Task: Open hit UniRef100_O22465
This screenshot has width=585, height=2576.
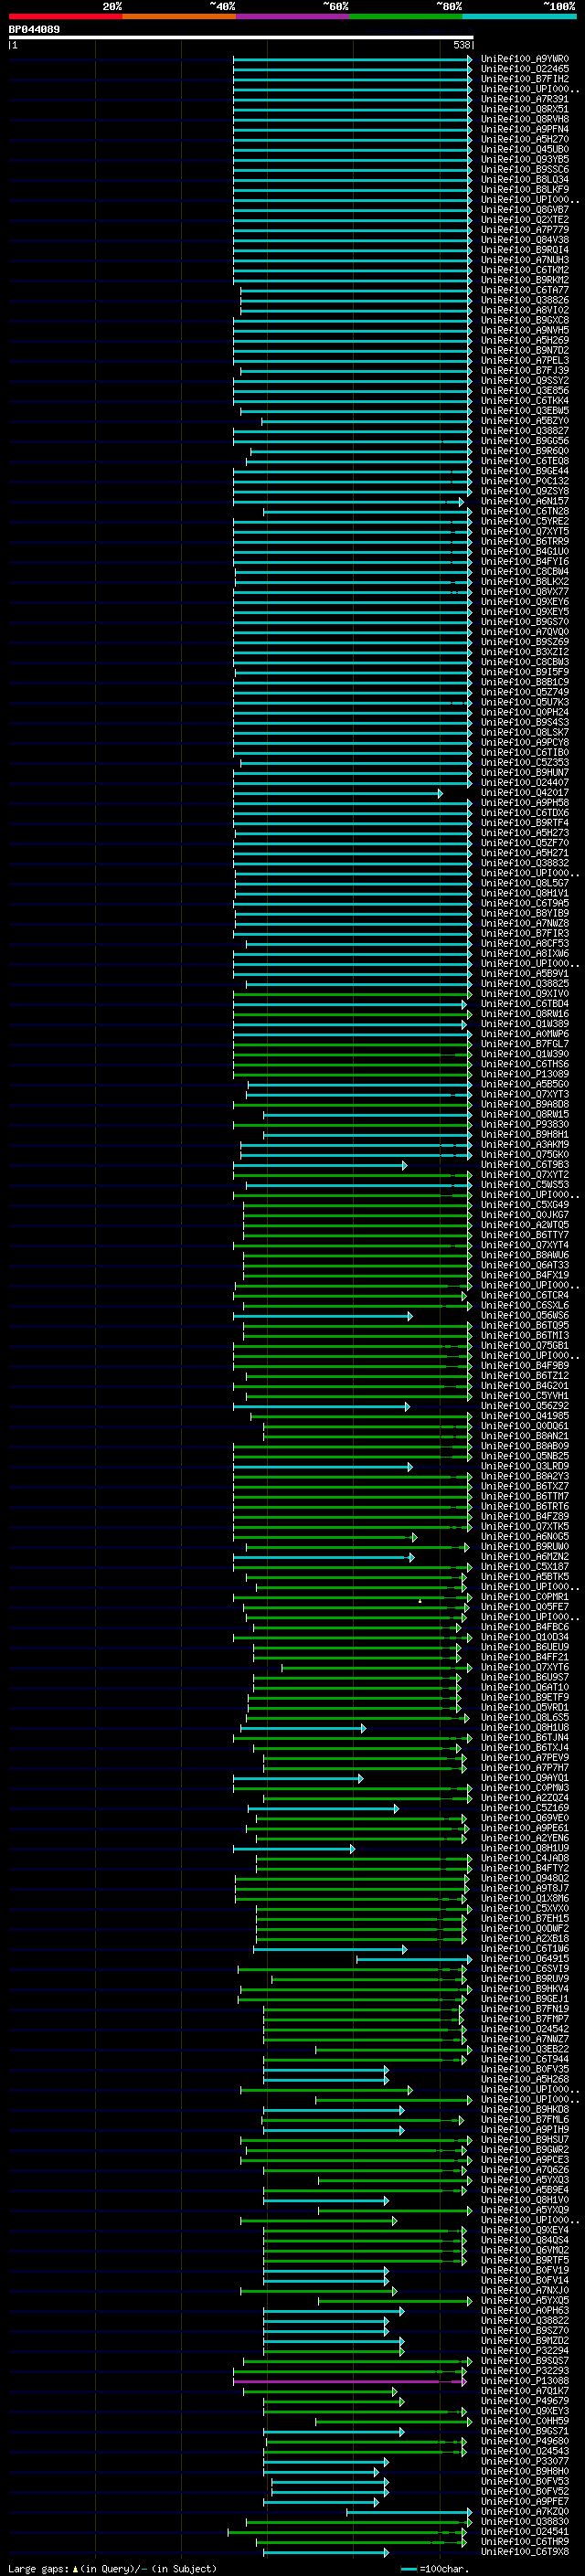Action: coord(525,69)
